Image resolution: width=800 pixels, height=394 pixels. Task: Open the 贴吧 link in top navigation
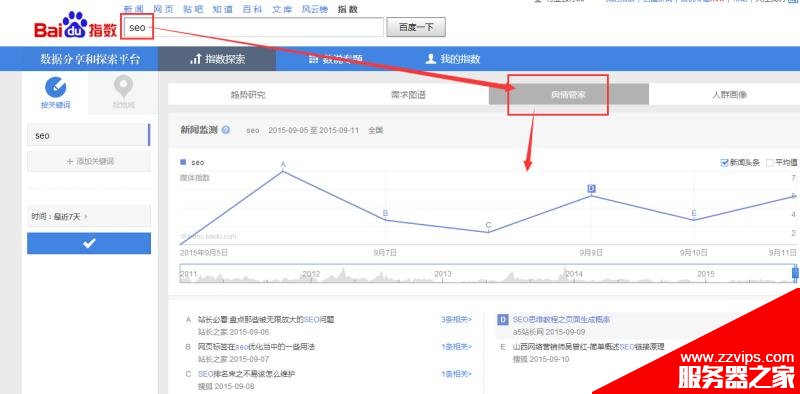193,9
